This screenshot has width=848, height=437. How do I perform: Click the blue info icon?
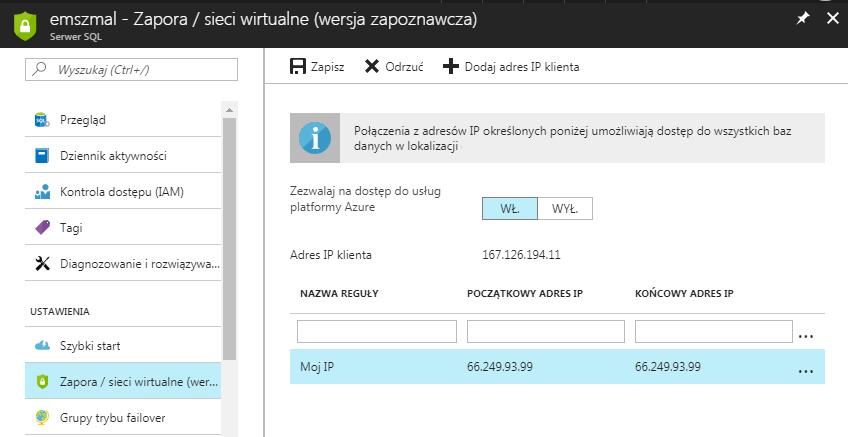click(315, 138)
